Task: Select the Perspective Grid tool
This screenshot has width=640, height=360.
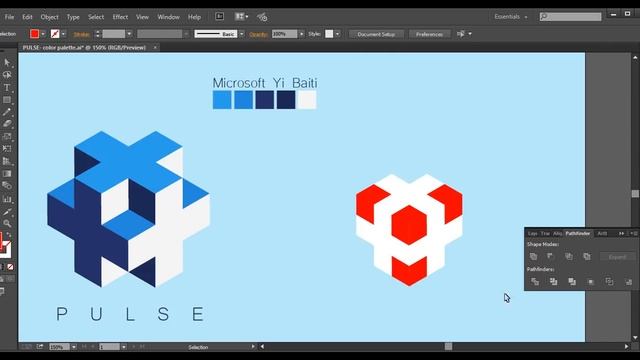Action: [7, 161]
